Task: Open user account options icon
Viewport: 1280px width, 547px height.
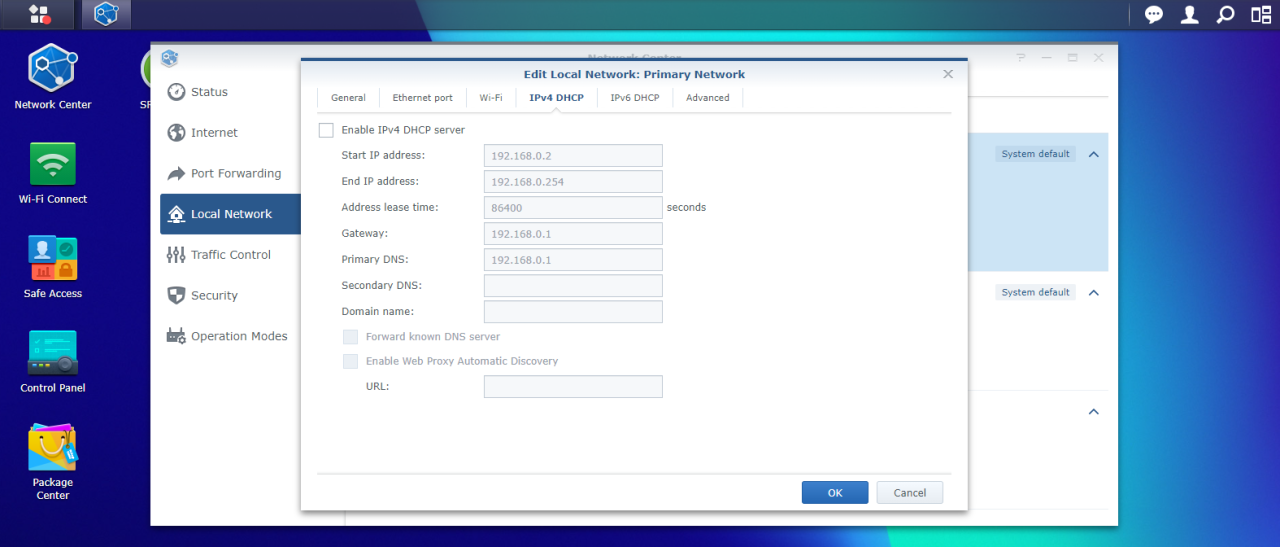Action: [x=1189, y=14]
